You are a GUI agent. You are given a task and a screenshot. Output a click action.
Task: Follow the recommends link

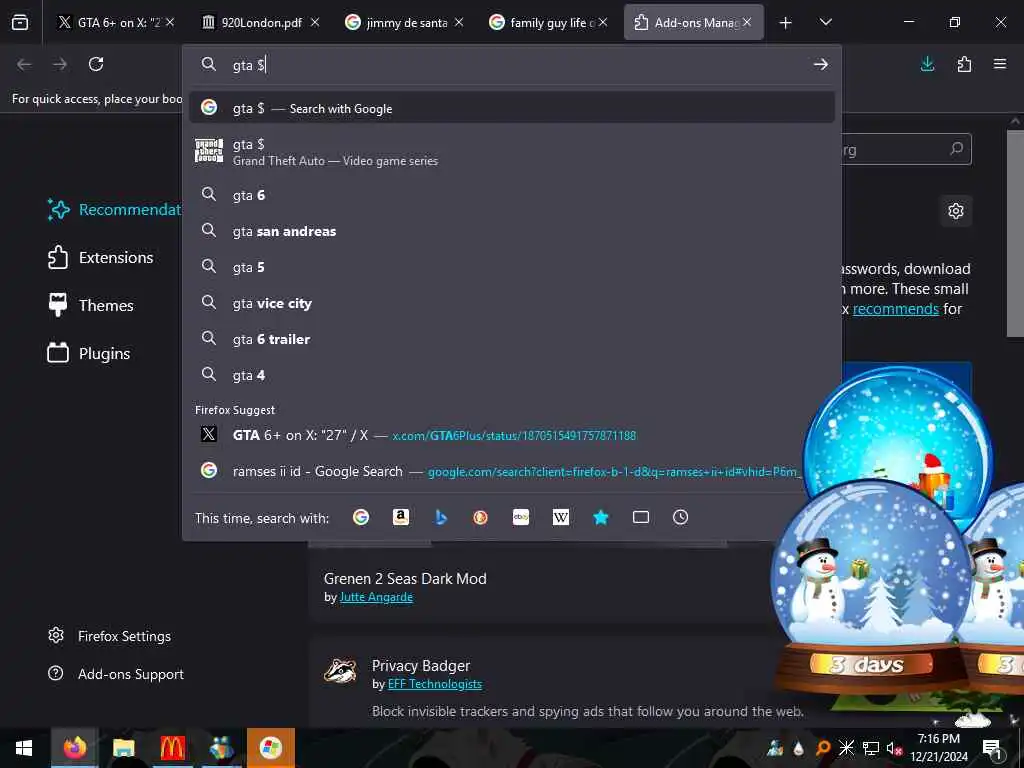click(x=895, y=309)
